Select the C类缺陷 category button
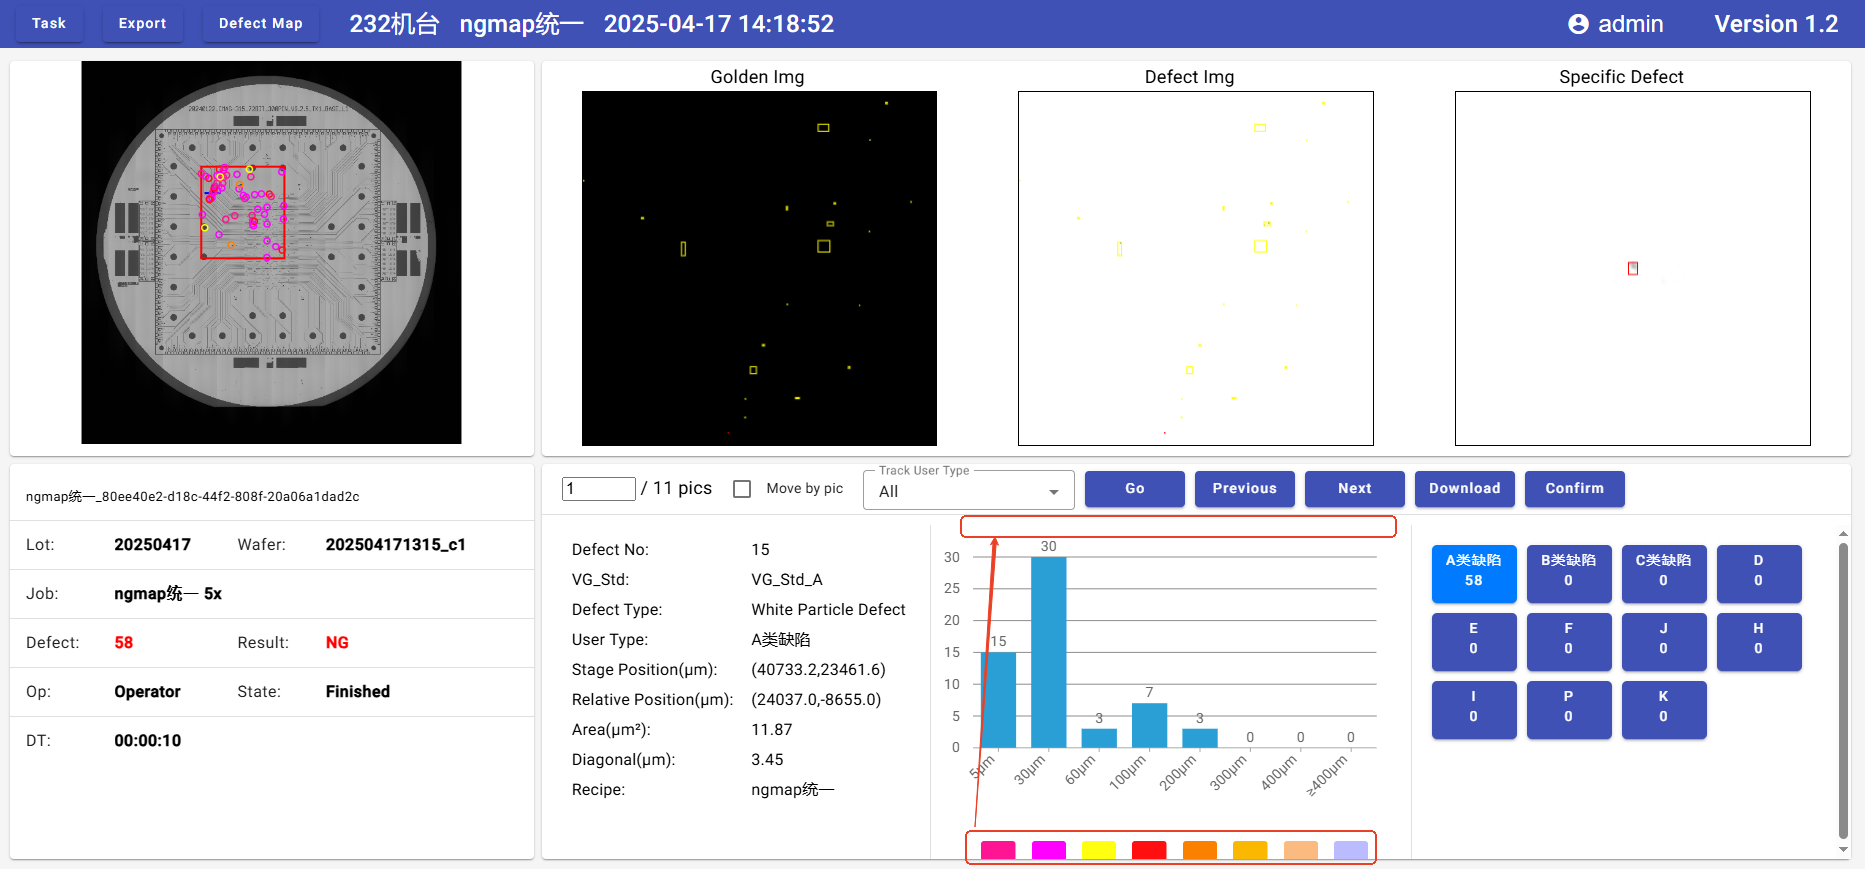Image resolution: width=1865 pixels, height=869 pixels. click(1663, 573)
